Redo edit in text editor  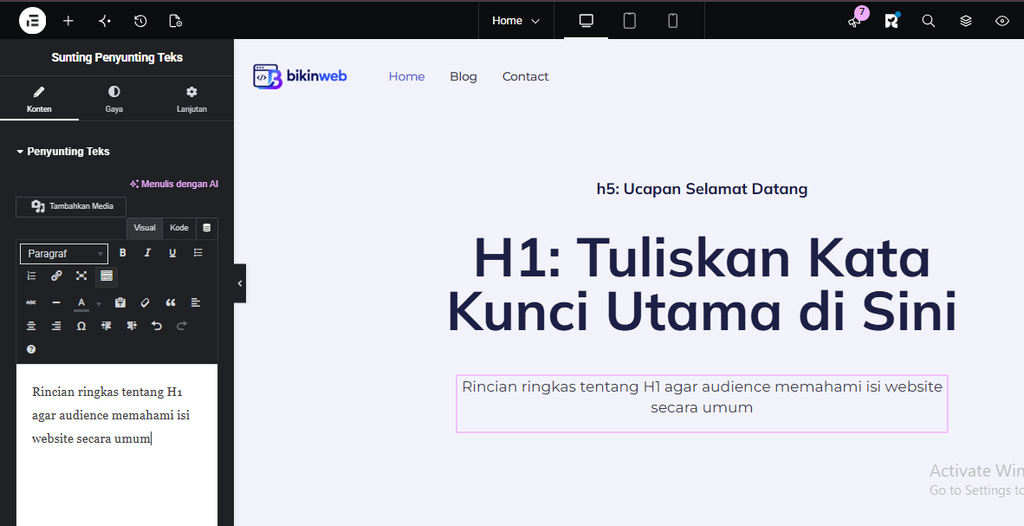[x=182, y=326]
